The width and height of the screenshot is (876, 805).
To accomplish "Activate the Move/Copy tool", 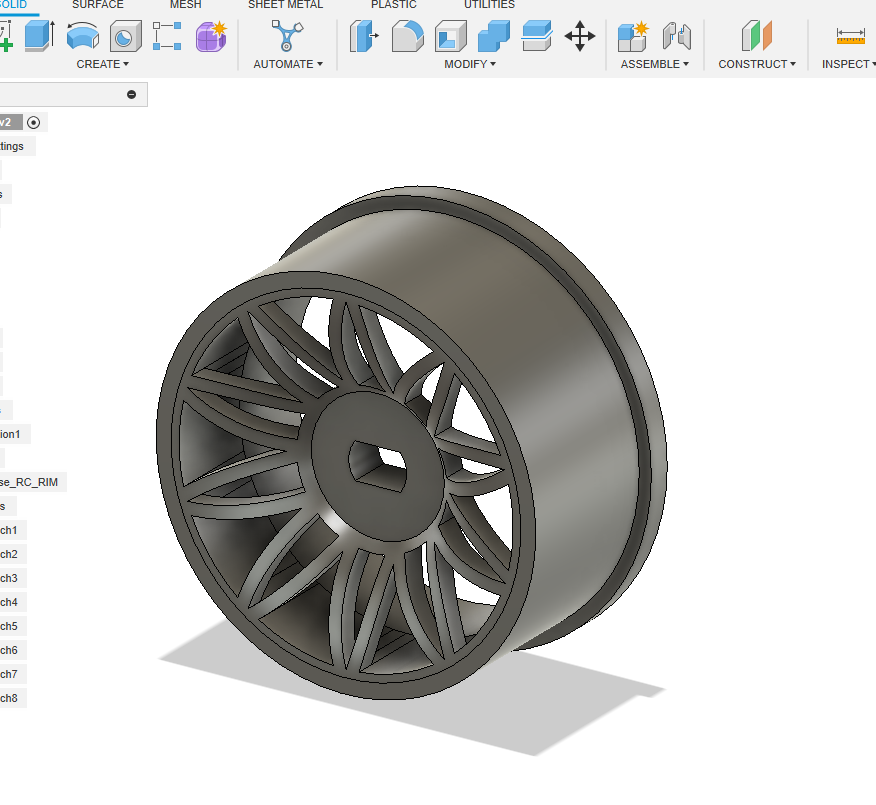I will pos(581,36).
